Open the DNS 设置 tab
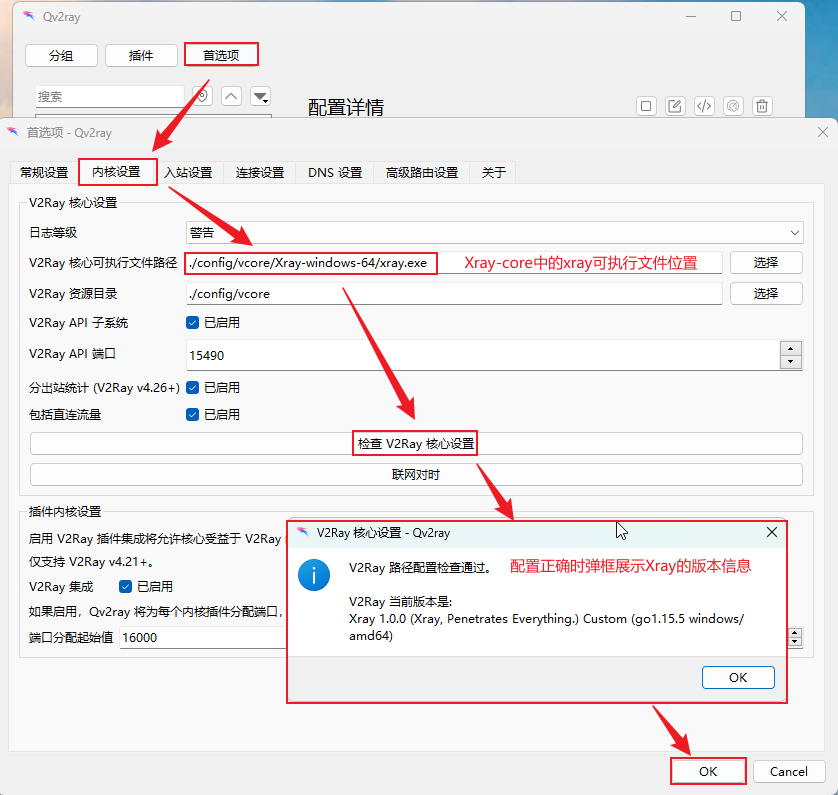Screen dimensions: 838x795 click(335, 172)
